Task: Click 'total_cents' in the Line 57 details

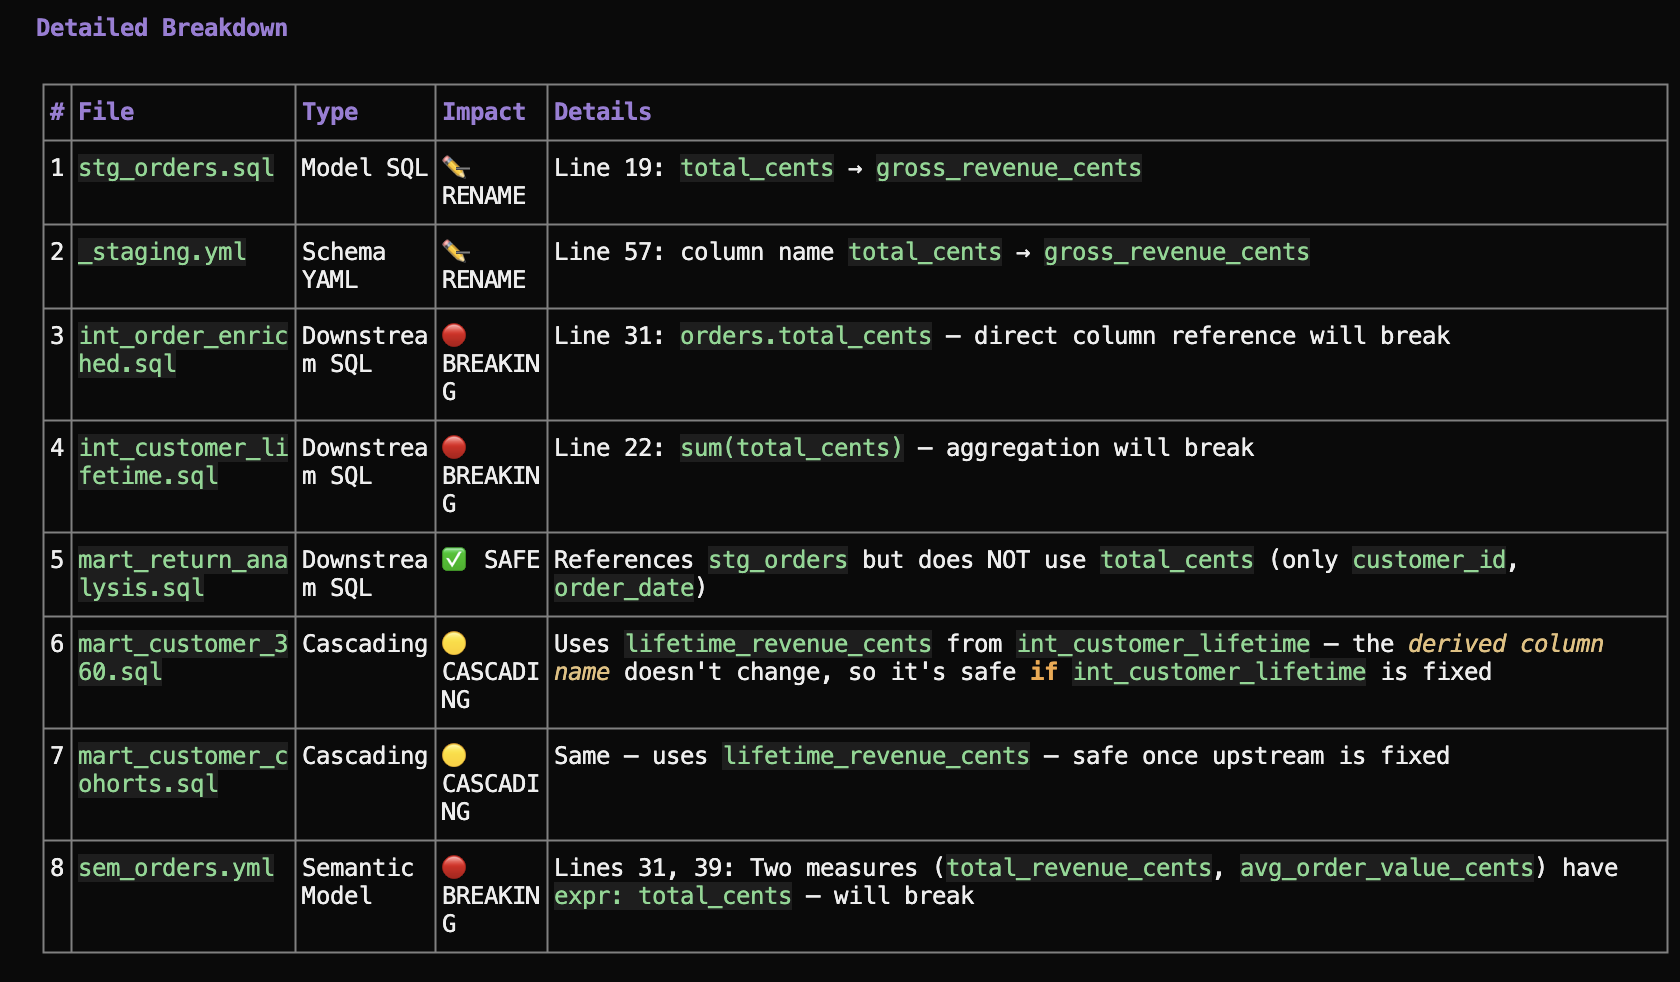Action: click(x=925, y=252)
